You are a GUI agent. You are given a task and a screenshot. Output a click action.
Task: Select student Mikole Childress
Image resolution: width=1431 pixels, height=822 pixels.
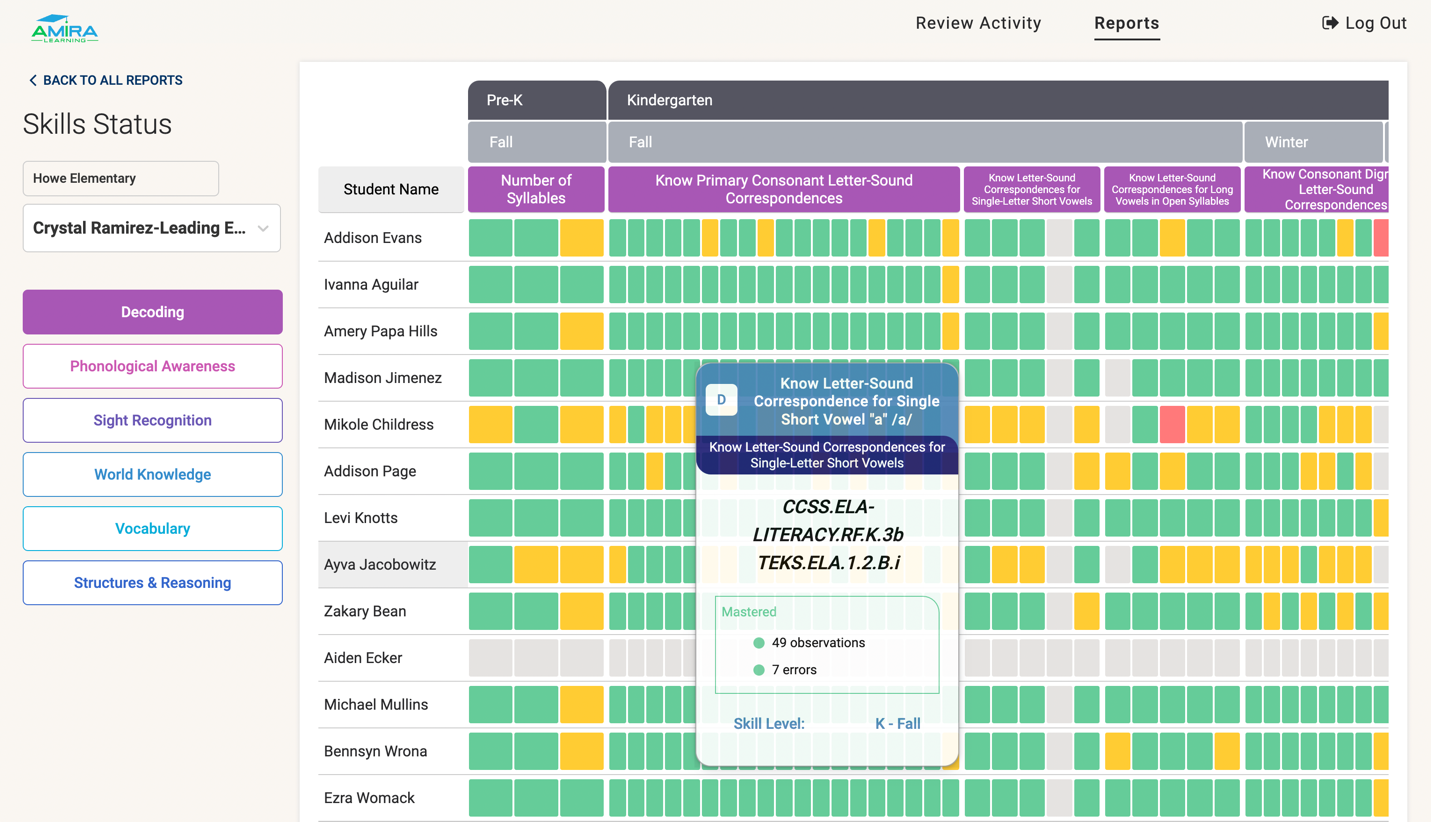coord(379,425)
